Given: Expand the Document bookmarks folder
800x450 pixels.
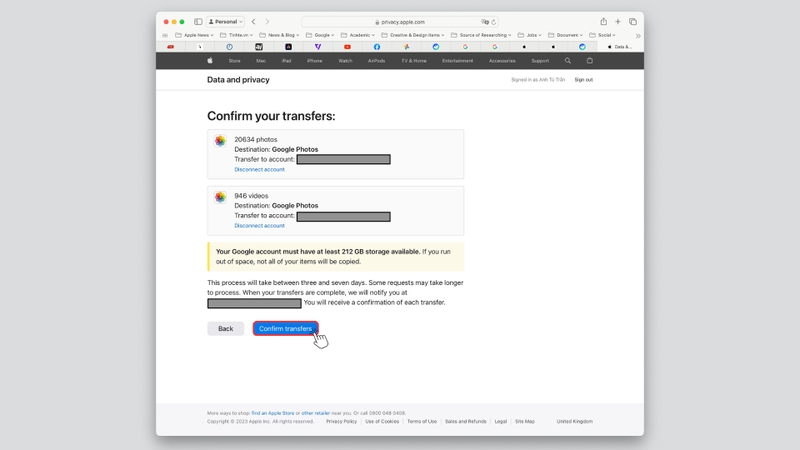Looking at the screenshot, I should (x=565, y=35).
